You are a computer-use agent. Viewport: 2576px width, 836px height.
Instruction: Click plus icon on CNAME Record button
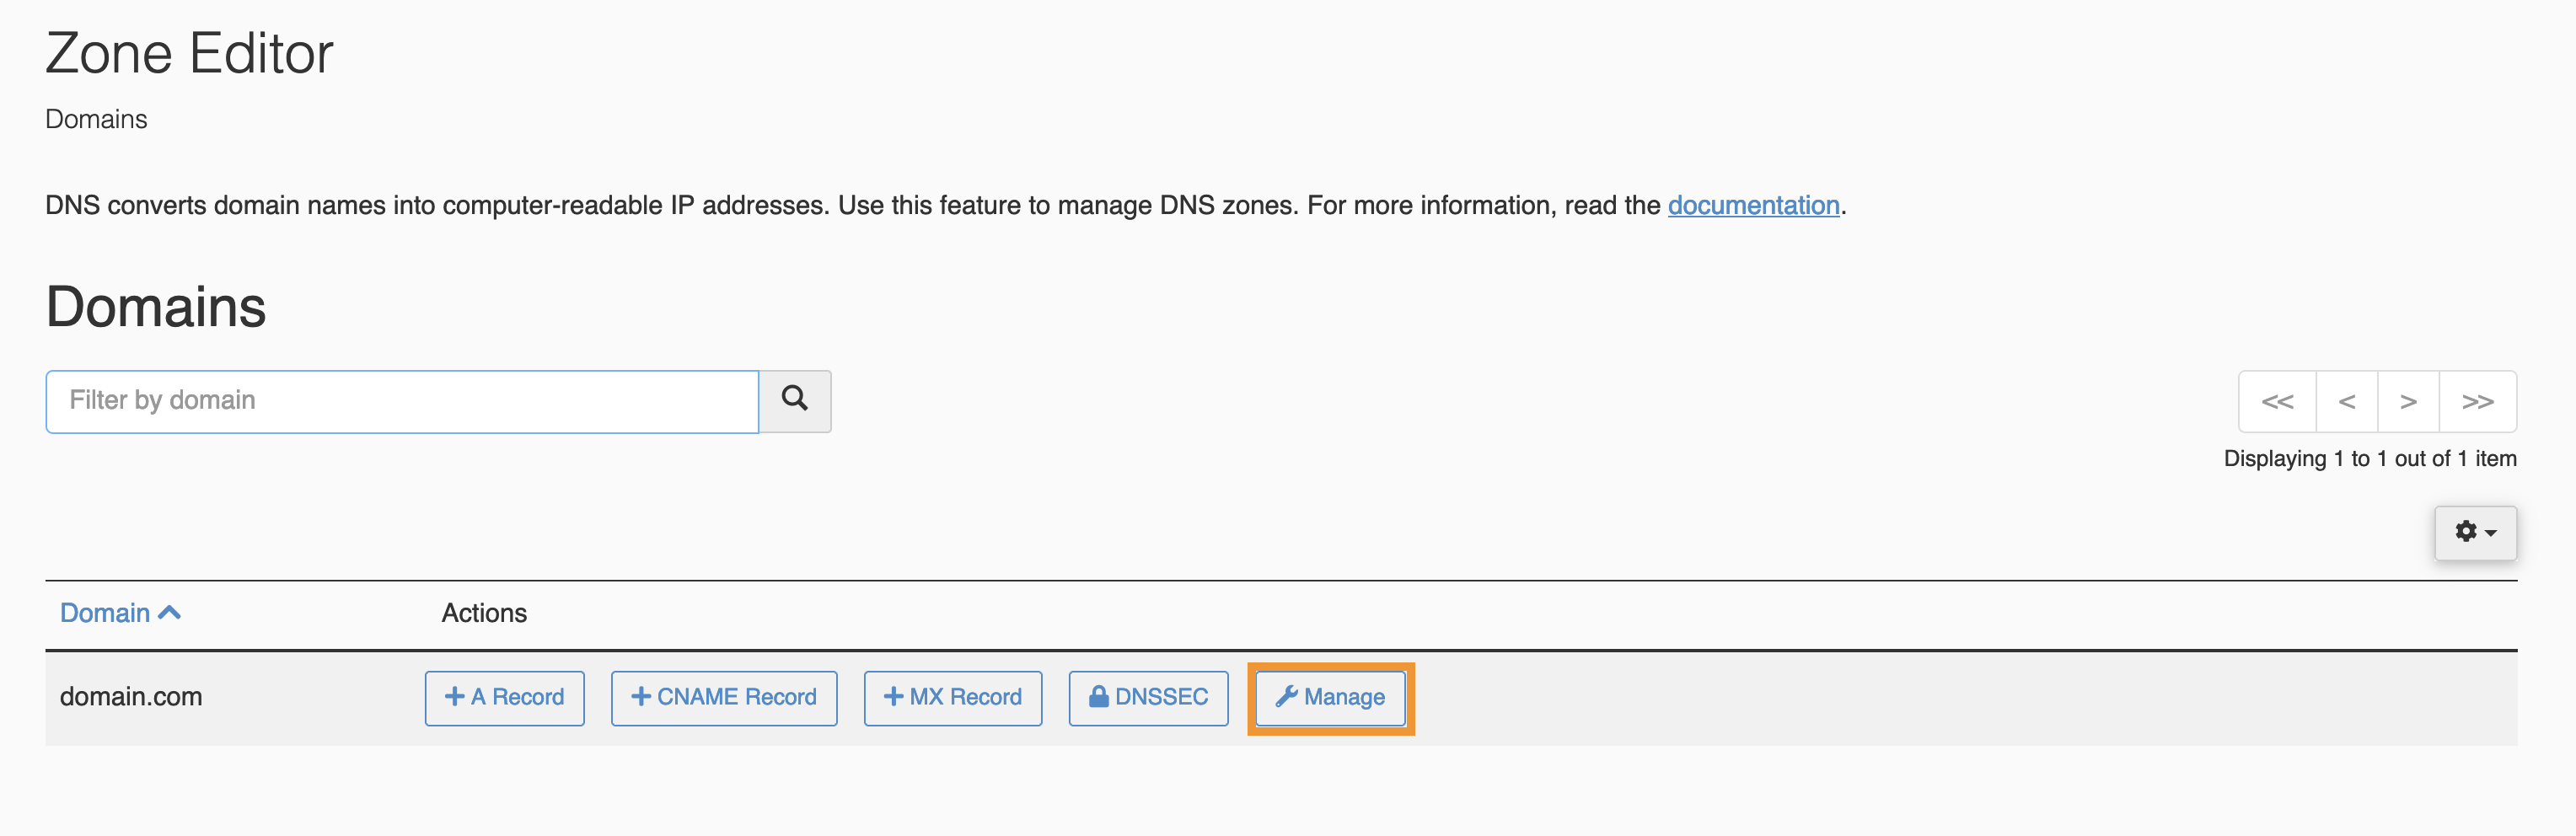click(641, 697)
